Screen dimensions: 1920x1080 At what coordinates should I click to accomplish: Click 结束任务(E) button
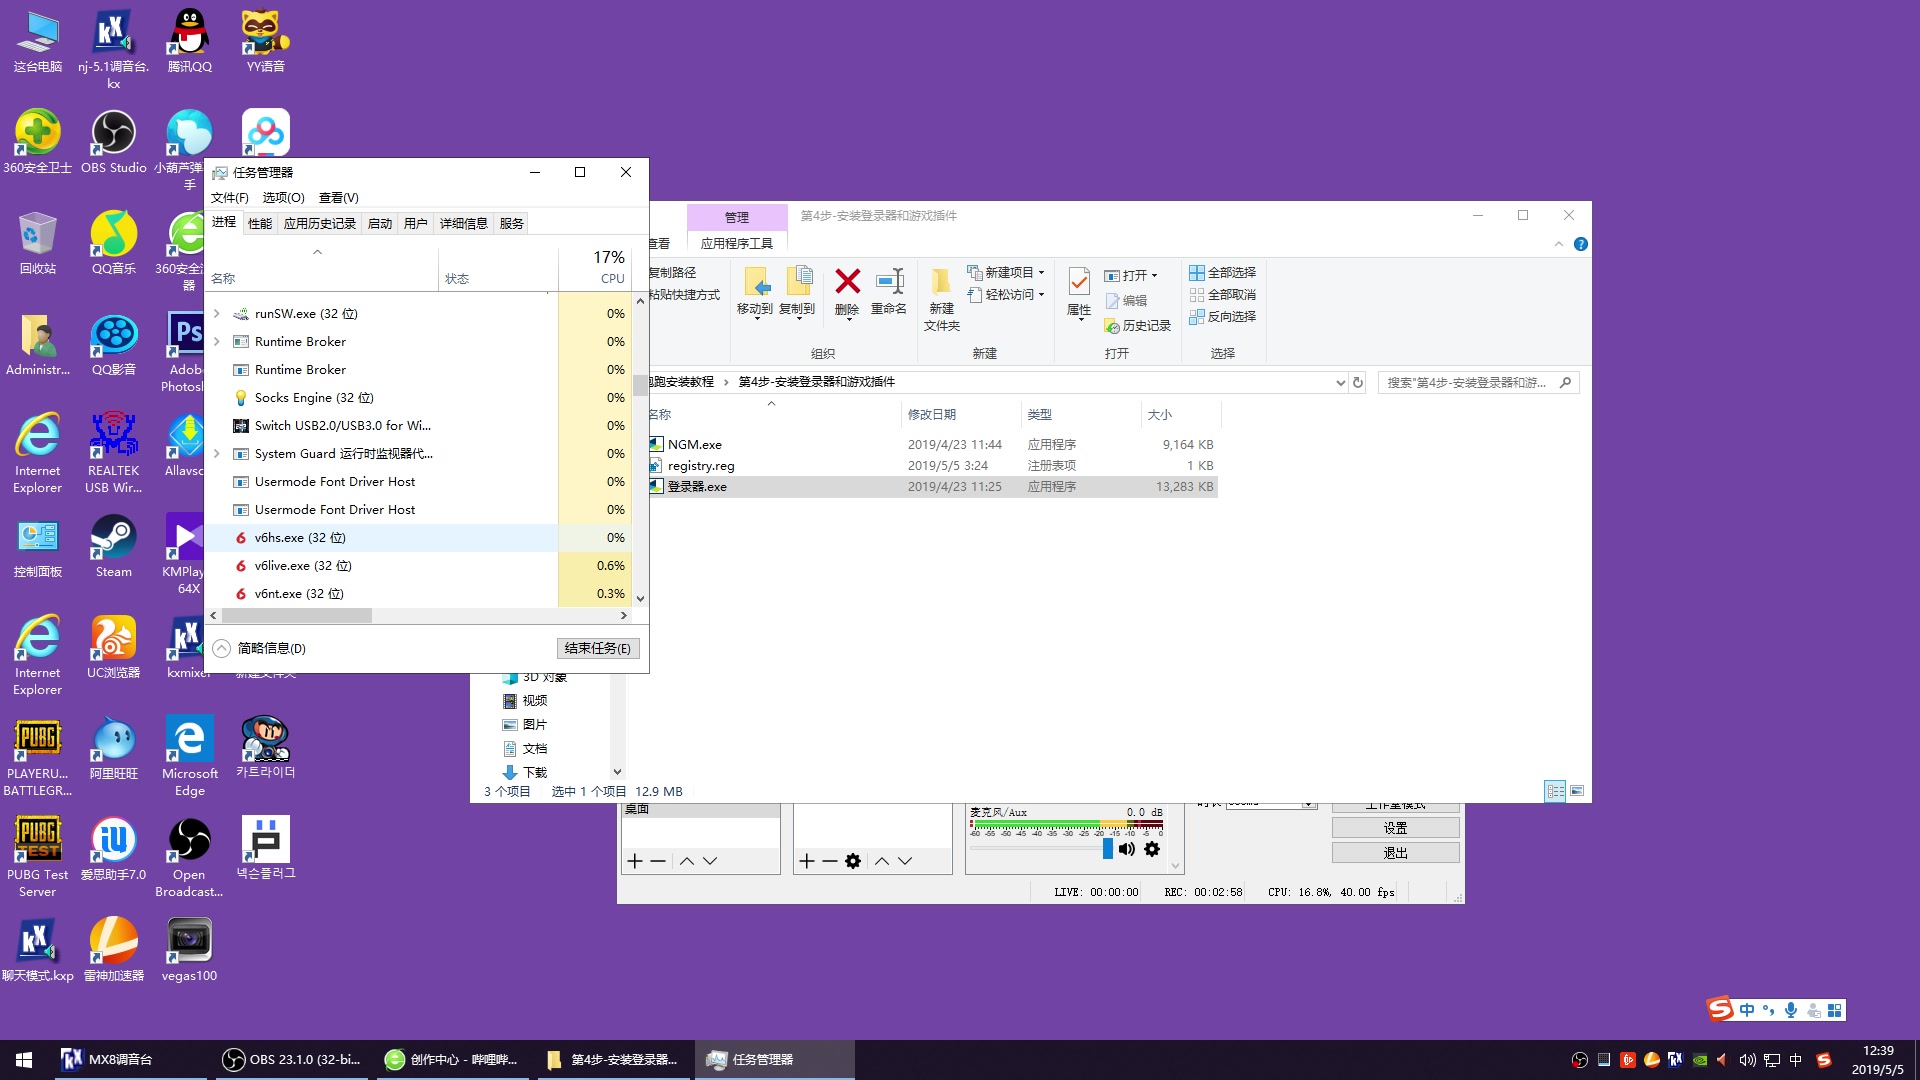(598, 648)
